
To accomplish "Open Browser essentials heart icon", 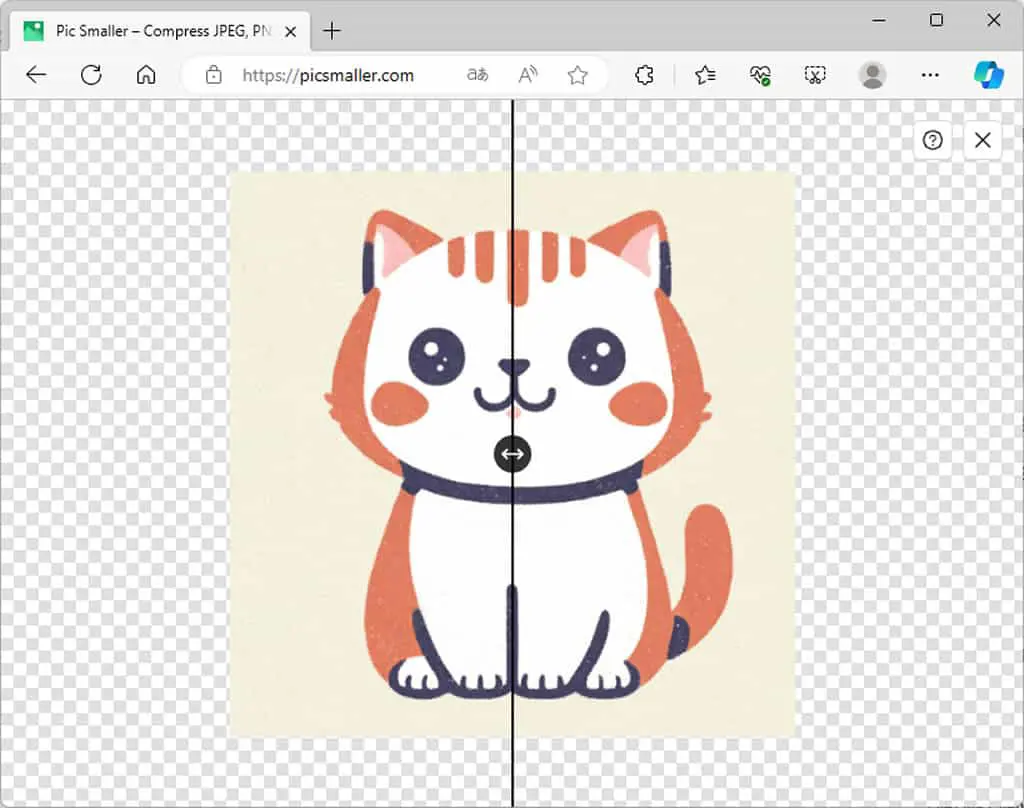I will pyautogui.click(x=760, y=75).
